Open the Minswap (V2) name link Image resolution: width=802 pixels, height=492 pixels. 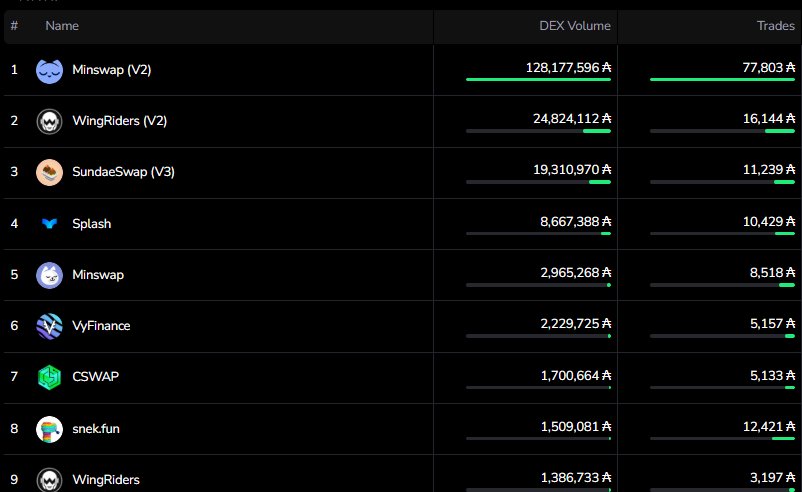click(112, 70)
